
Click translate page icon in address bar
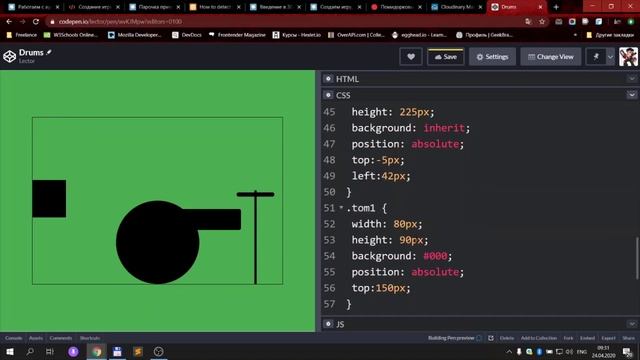pos(528,22)
